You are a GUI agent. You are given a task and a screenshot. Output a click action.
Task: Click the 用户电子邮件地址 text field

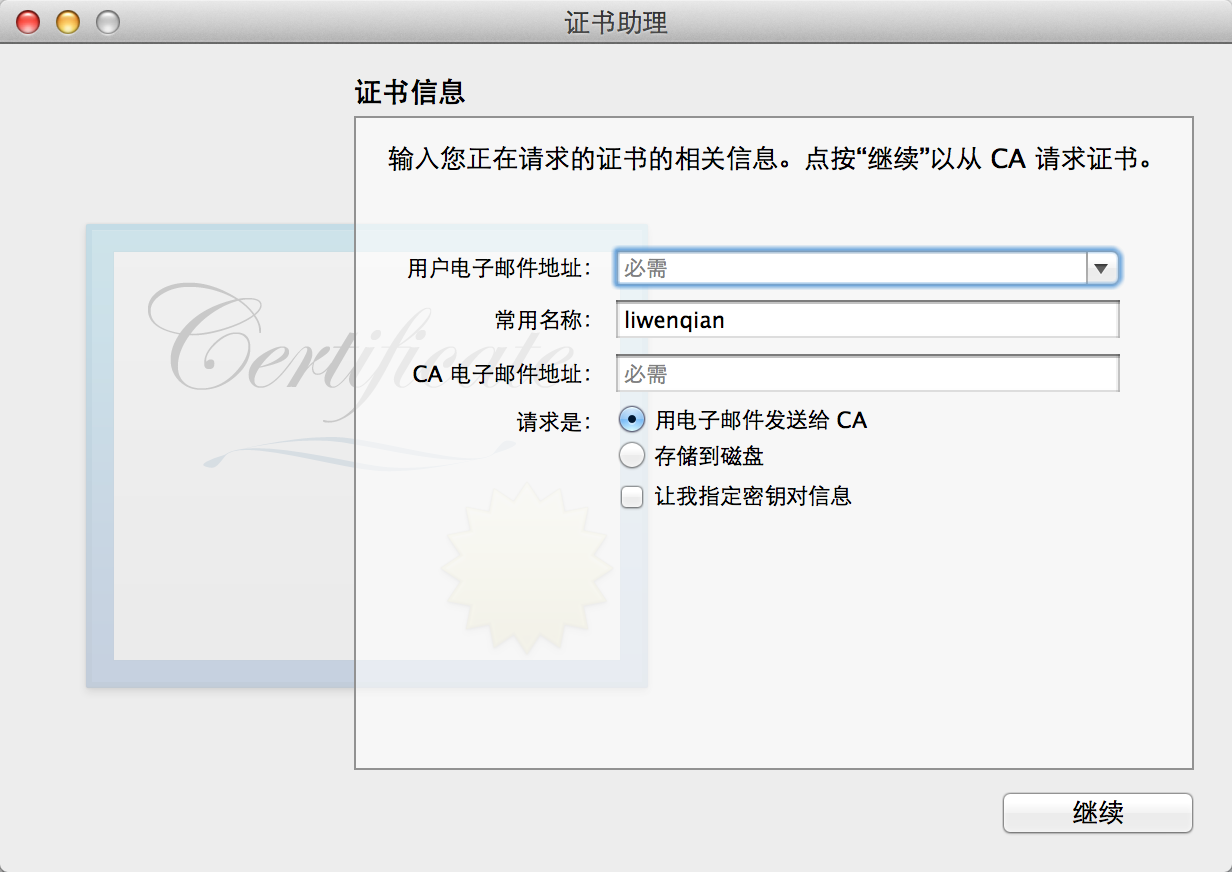852,268
